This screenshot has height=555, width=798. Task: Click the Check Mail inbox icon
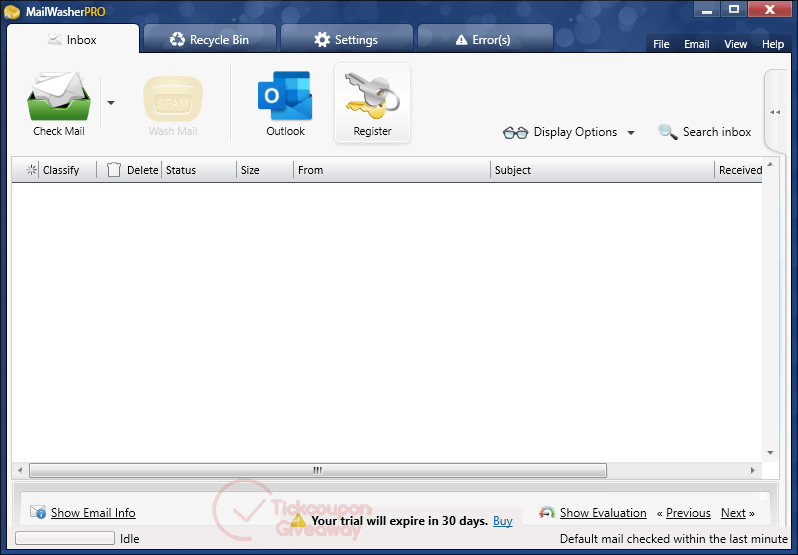59,97
